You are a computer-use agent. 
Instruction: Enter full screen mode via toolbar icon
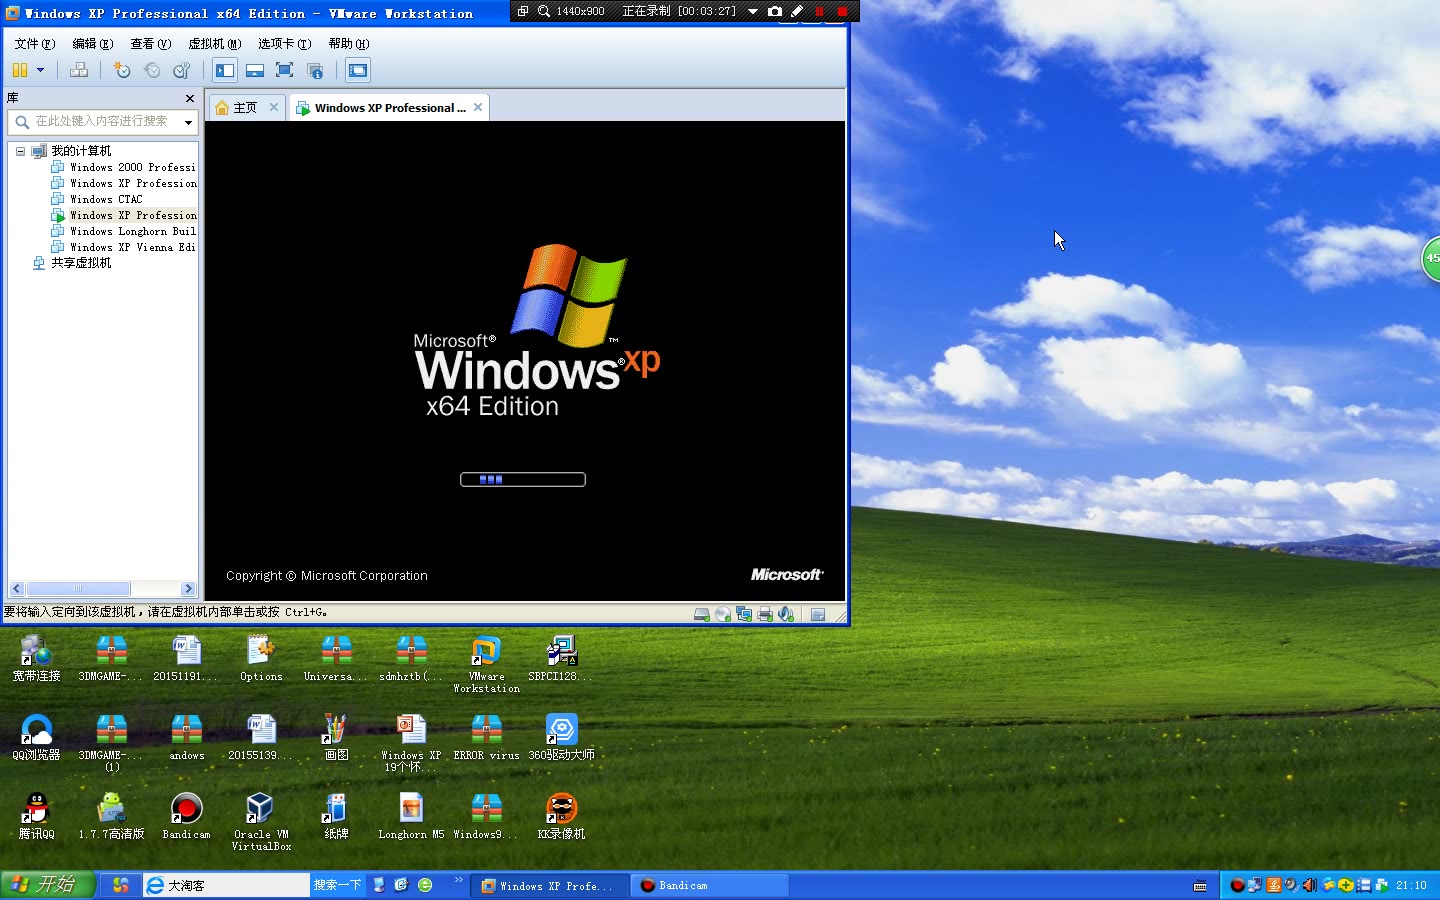click(285, 70)
